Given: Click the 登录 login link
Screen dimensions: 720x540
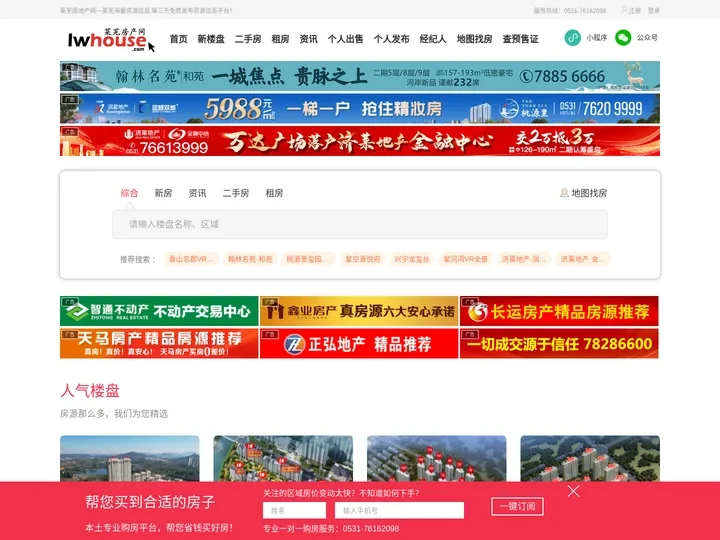Looking at the screenshot, I should pyautogui.click(x=654, y=10).
